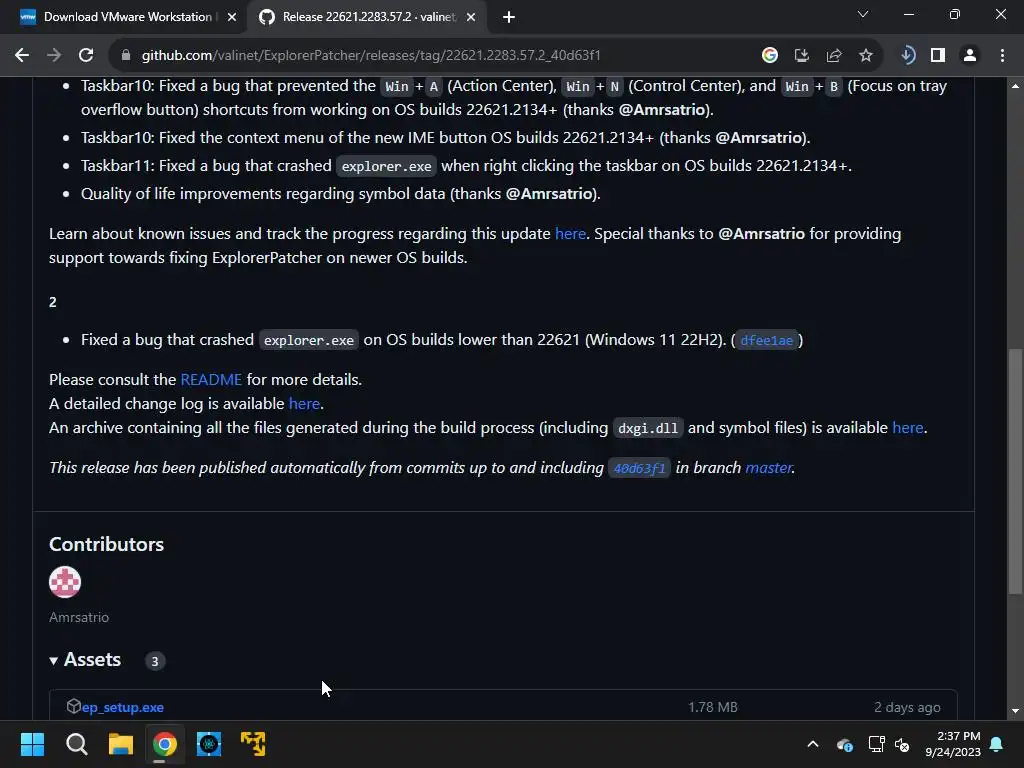Click the '2 days ago' timestamp

pyautogui.click(x=907, y=707)
